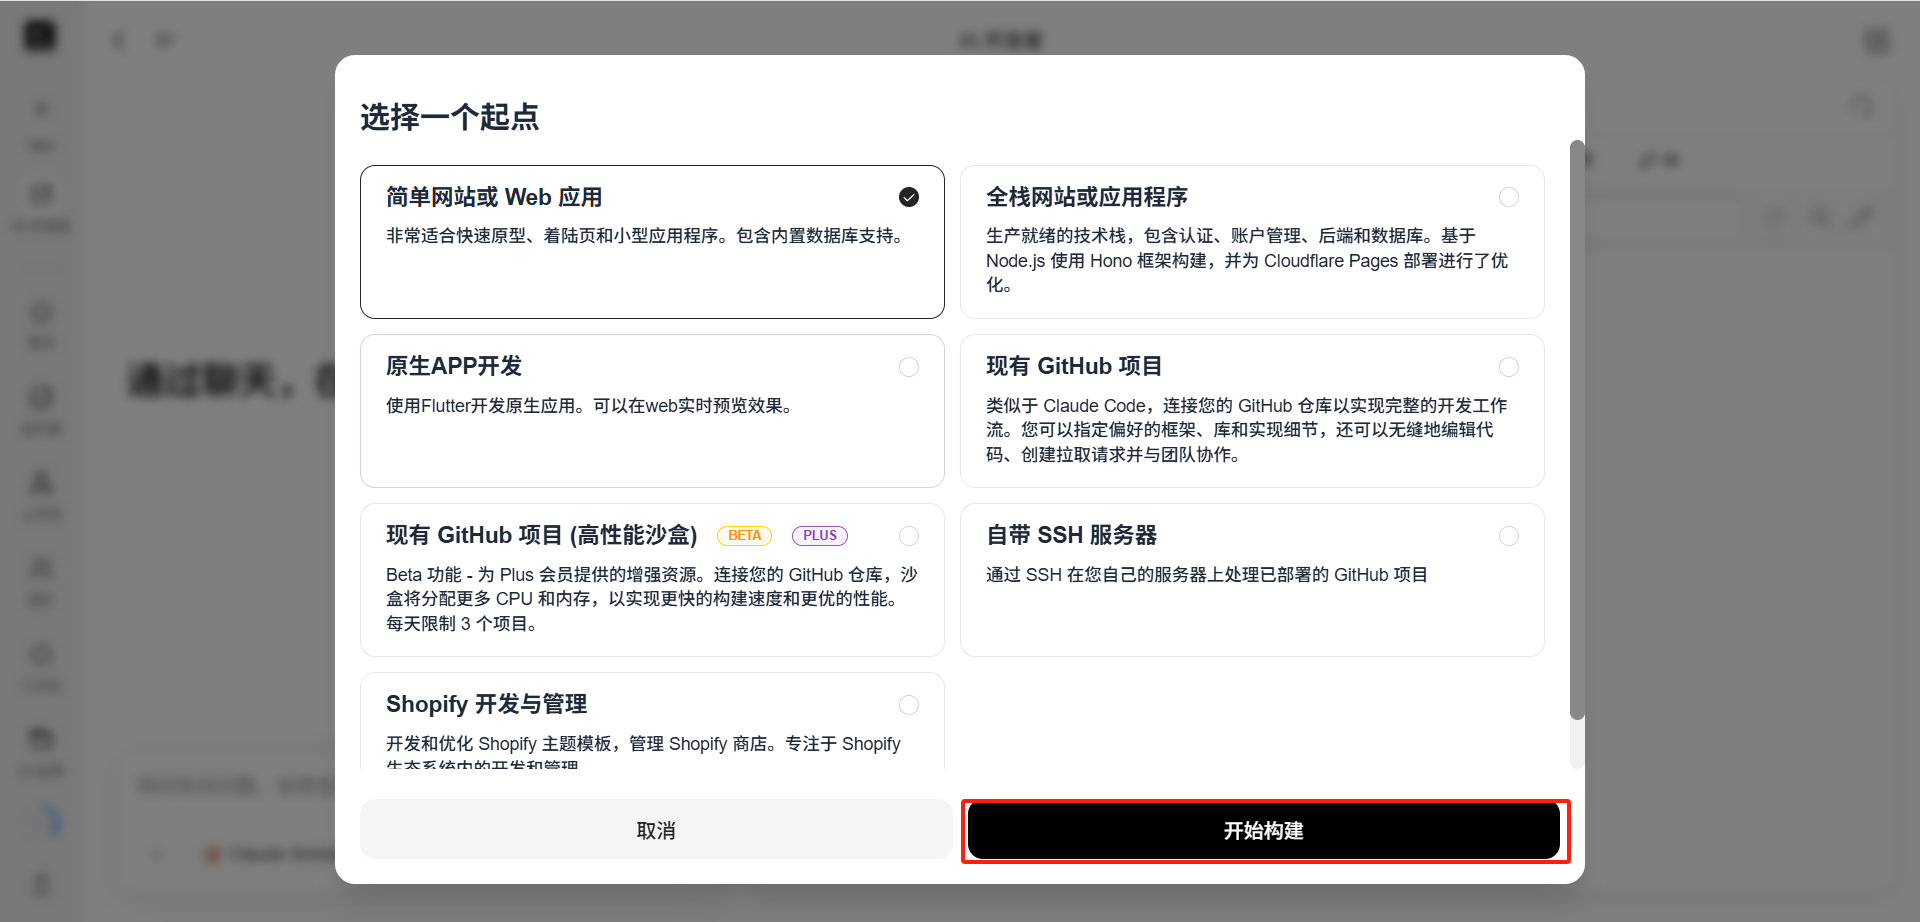Click the 选择一个起点 dialog heading
The height and width of the screenshot is (922, 1920).
click(449, 117)
